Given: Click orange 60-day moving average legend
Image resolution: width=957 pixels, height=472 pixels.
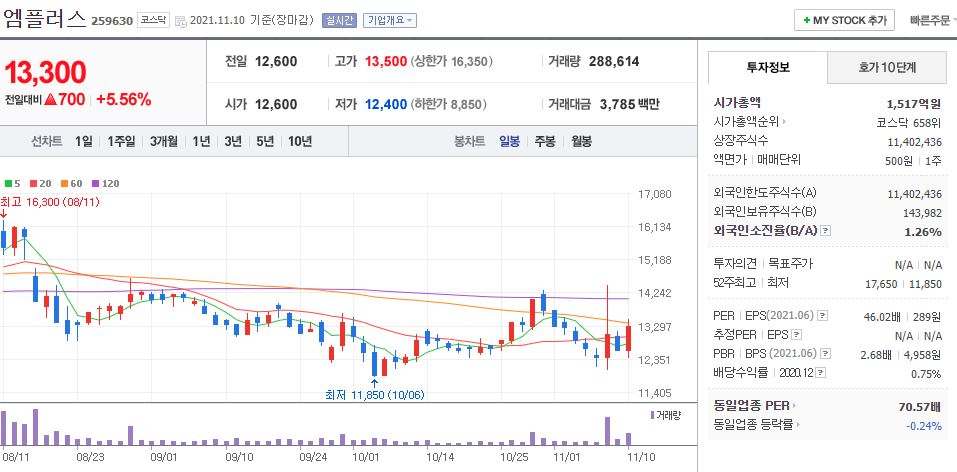Looking at the screenshot, I should [x=71, y=183].
